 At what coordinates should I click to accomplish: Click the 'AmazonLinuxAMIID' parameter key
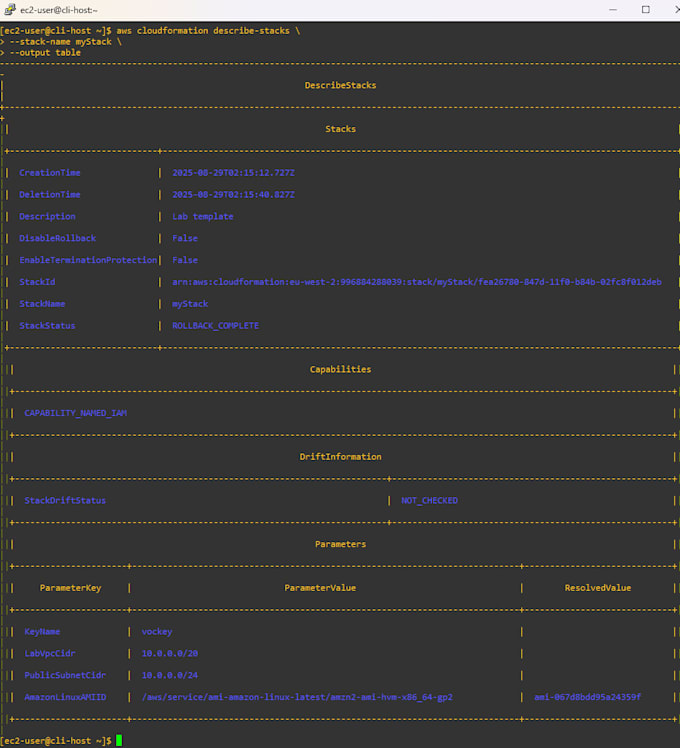pyautogui.click(x=65, y=697)
